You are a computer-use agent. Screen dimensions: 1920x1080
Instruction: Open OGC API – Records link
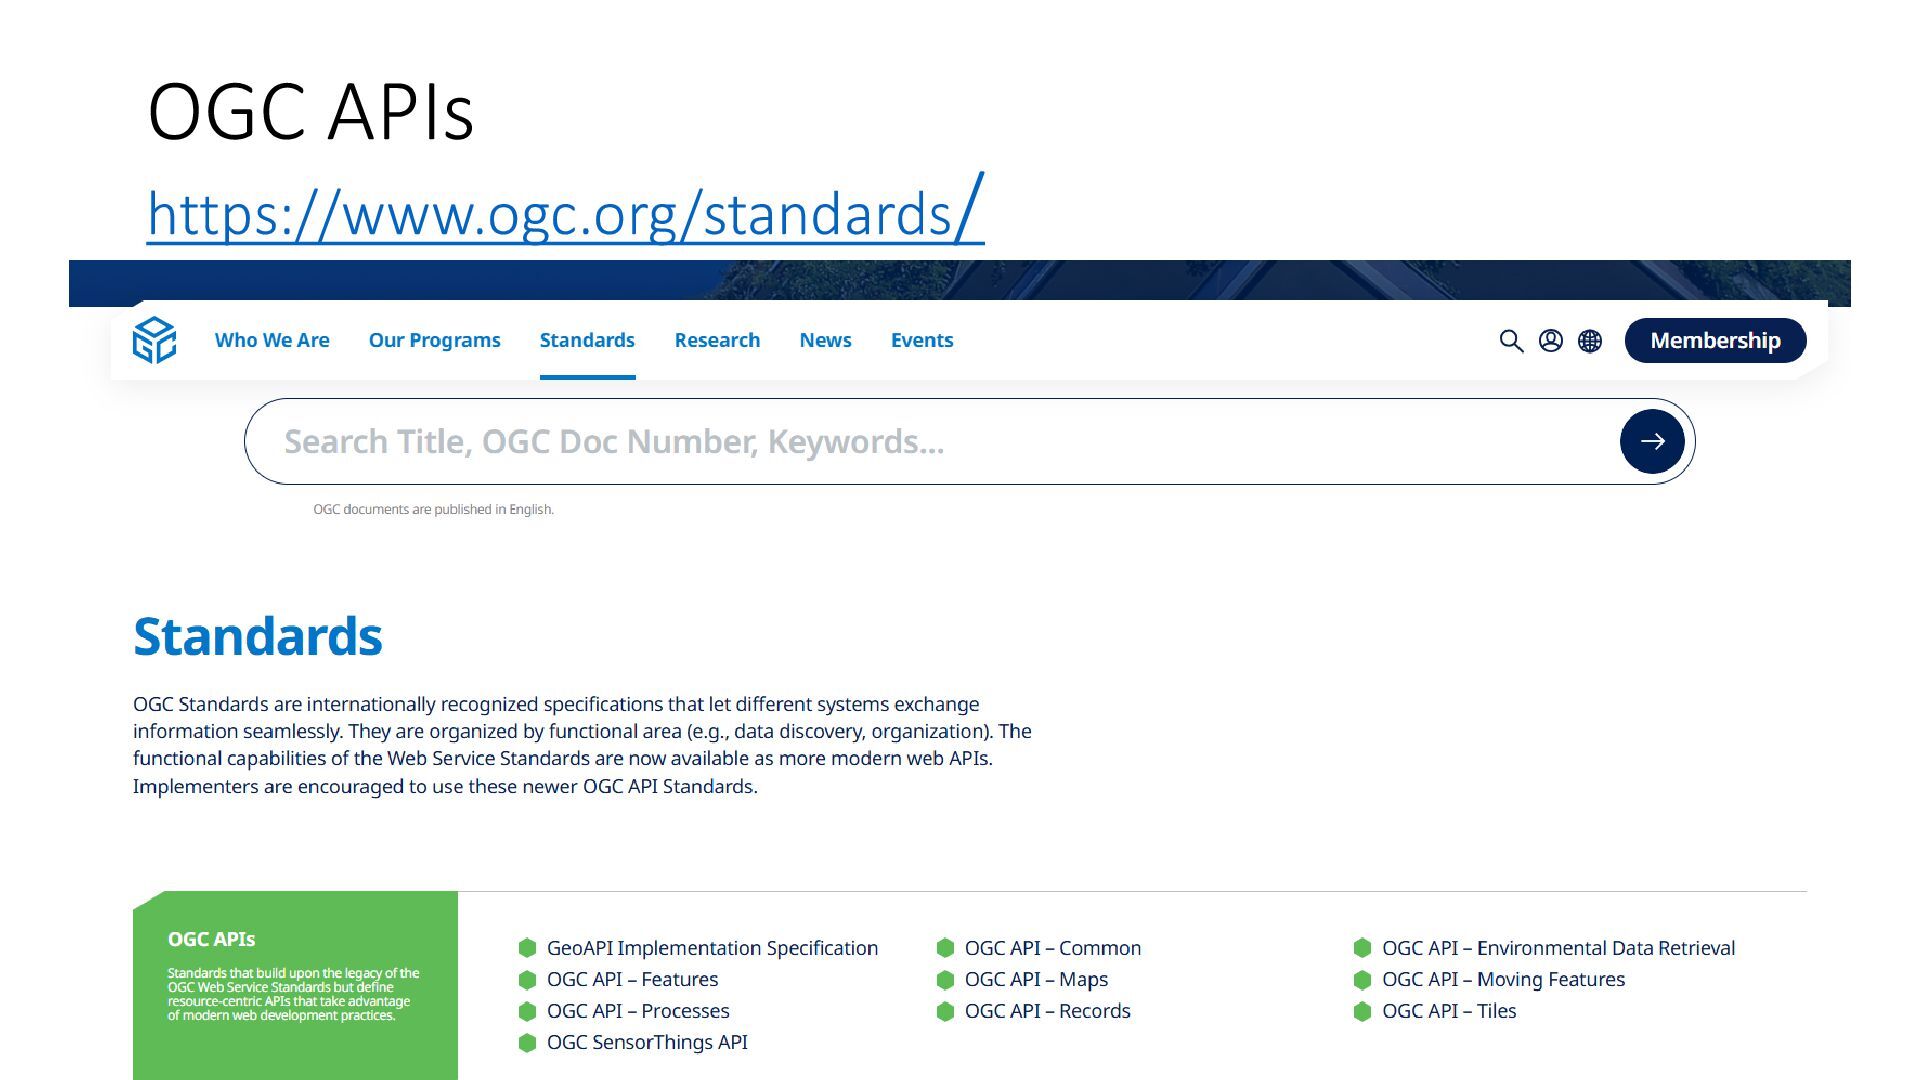(x=1047, y=1011)
